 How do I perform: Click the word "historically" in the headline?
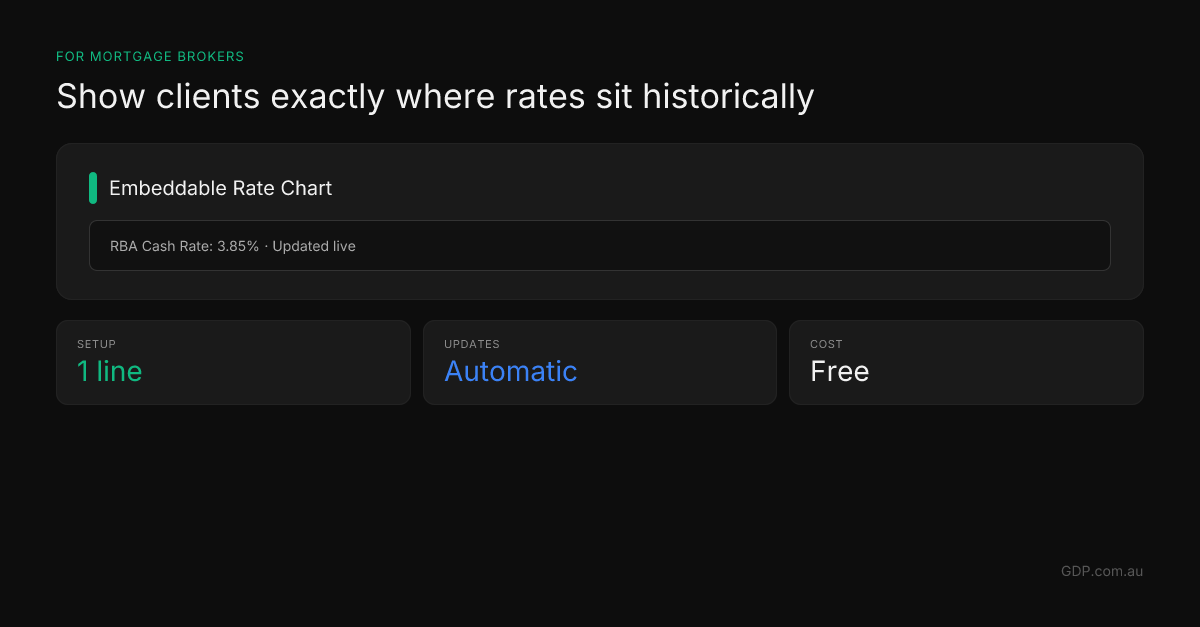pos(728,97)
